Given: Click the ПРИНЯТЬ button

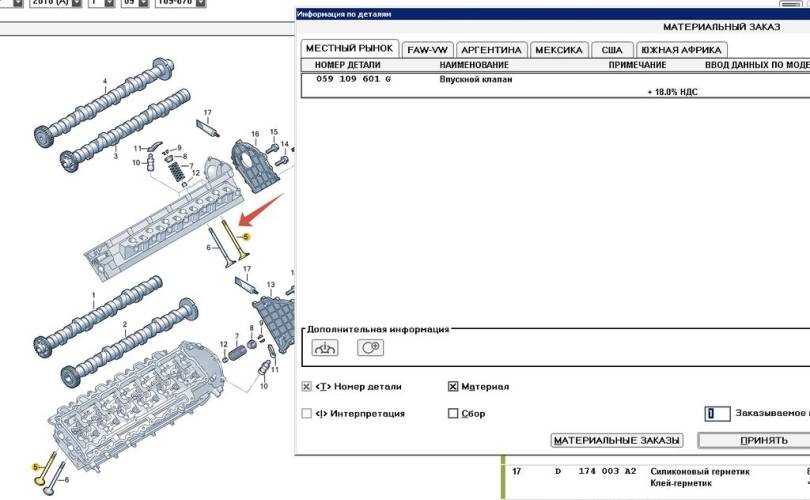Looking at the screenshot, I should (755, 440).
